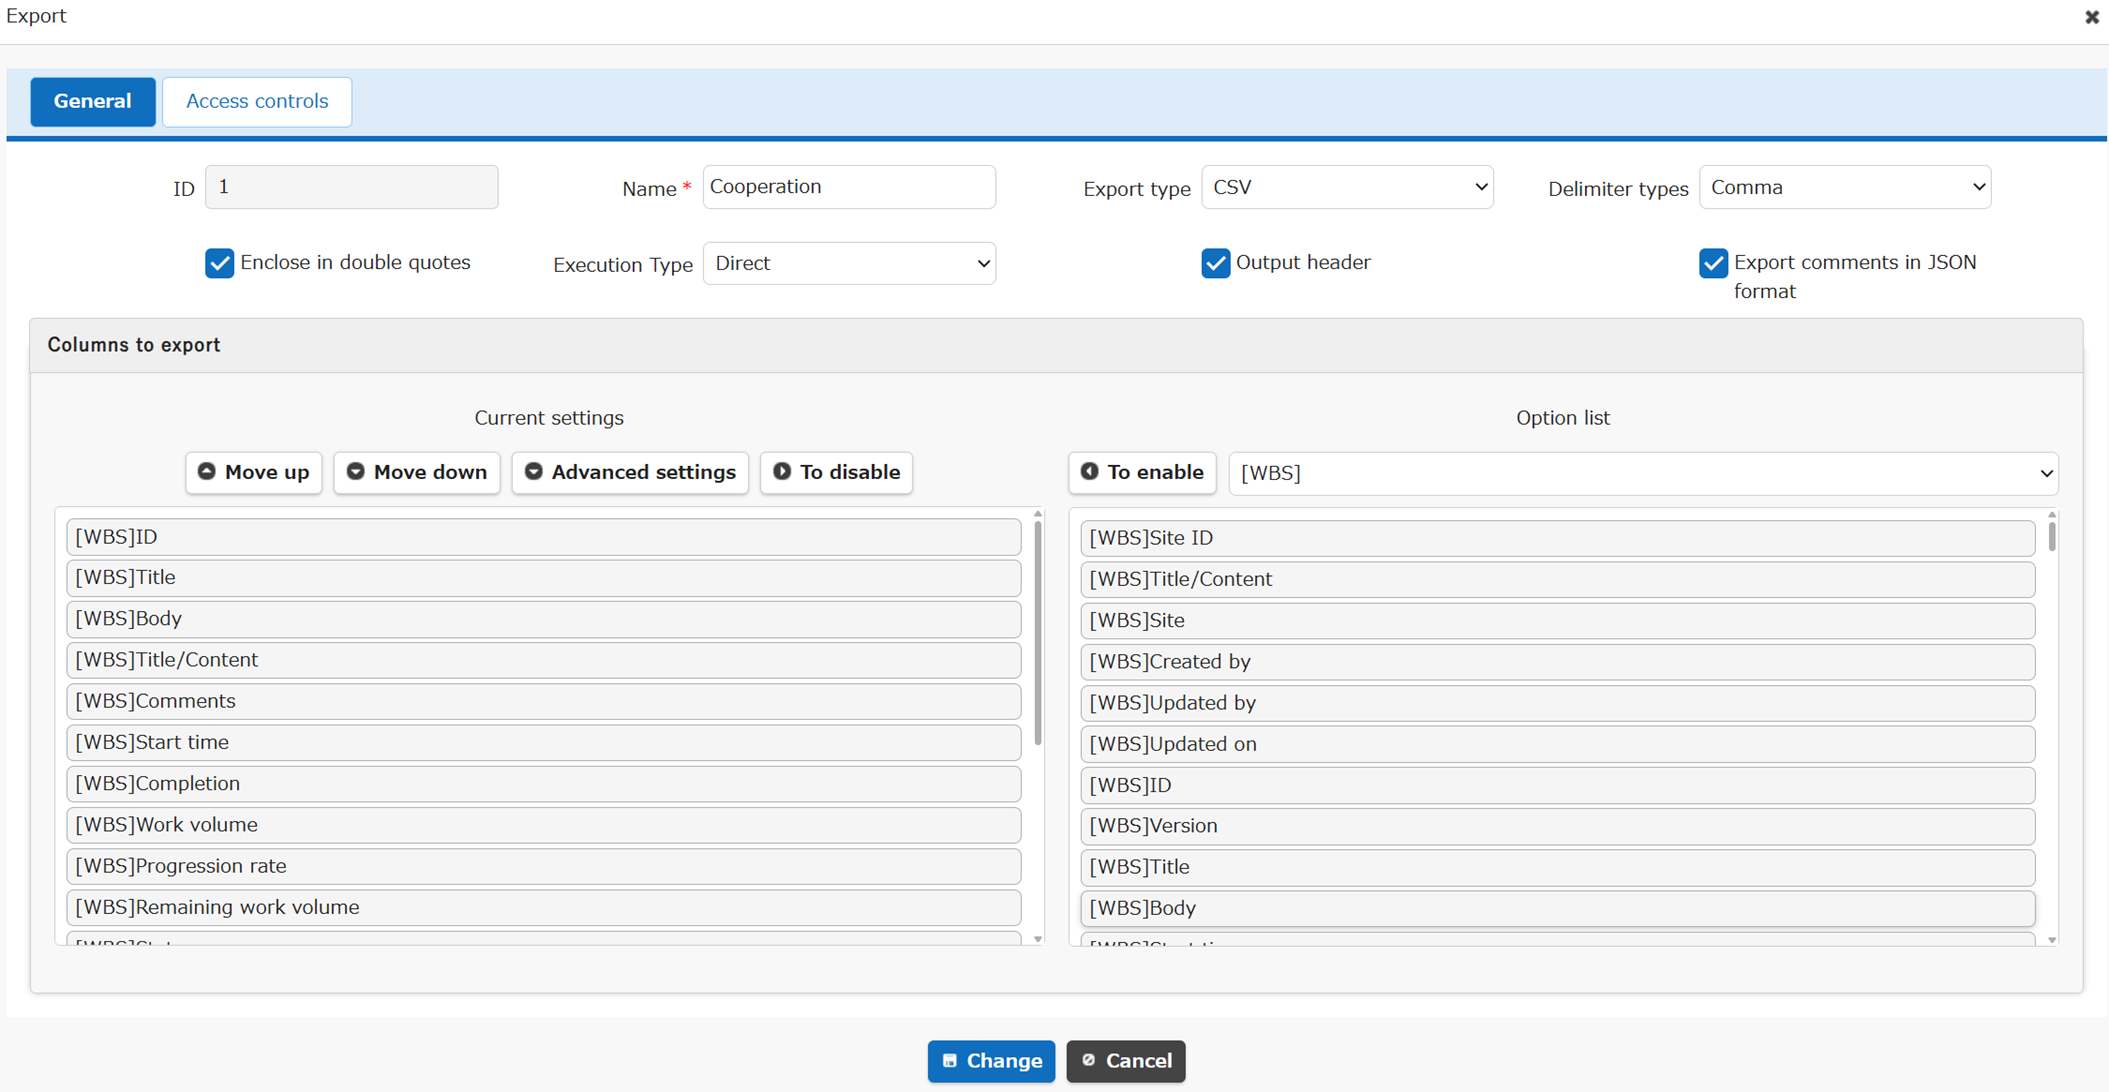
Task: Select [WBS]Comments in Current settings
Action: pyautogui.click(x=544, y=701)
